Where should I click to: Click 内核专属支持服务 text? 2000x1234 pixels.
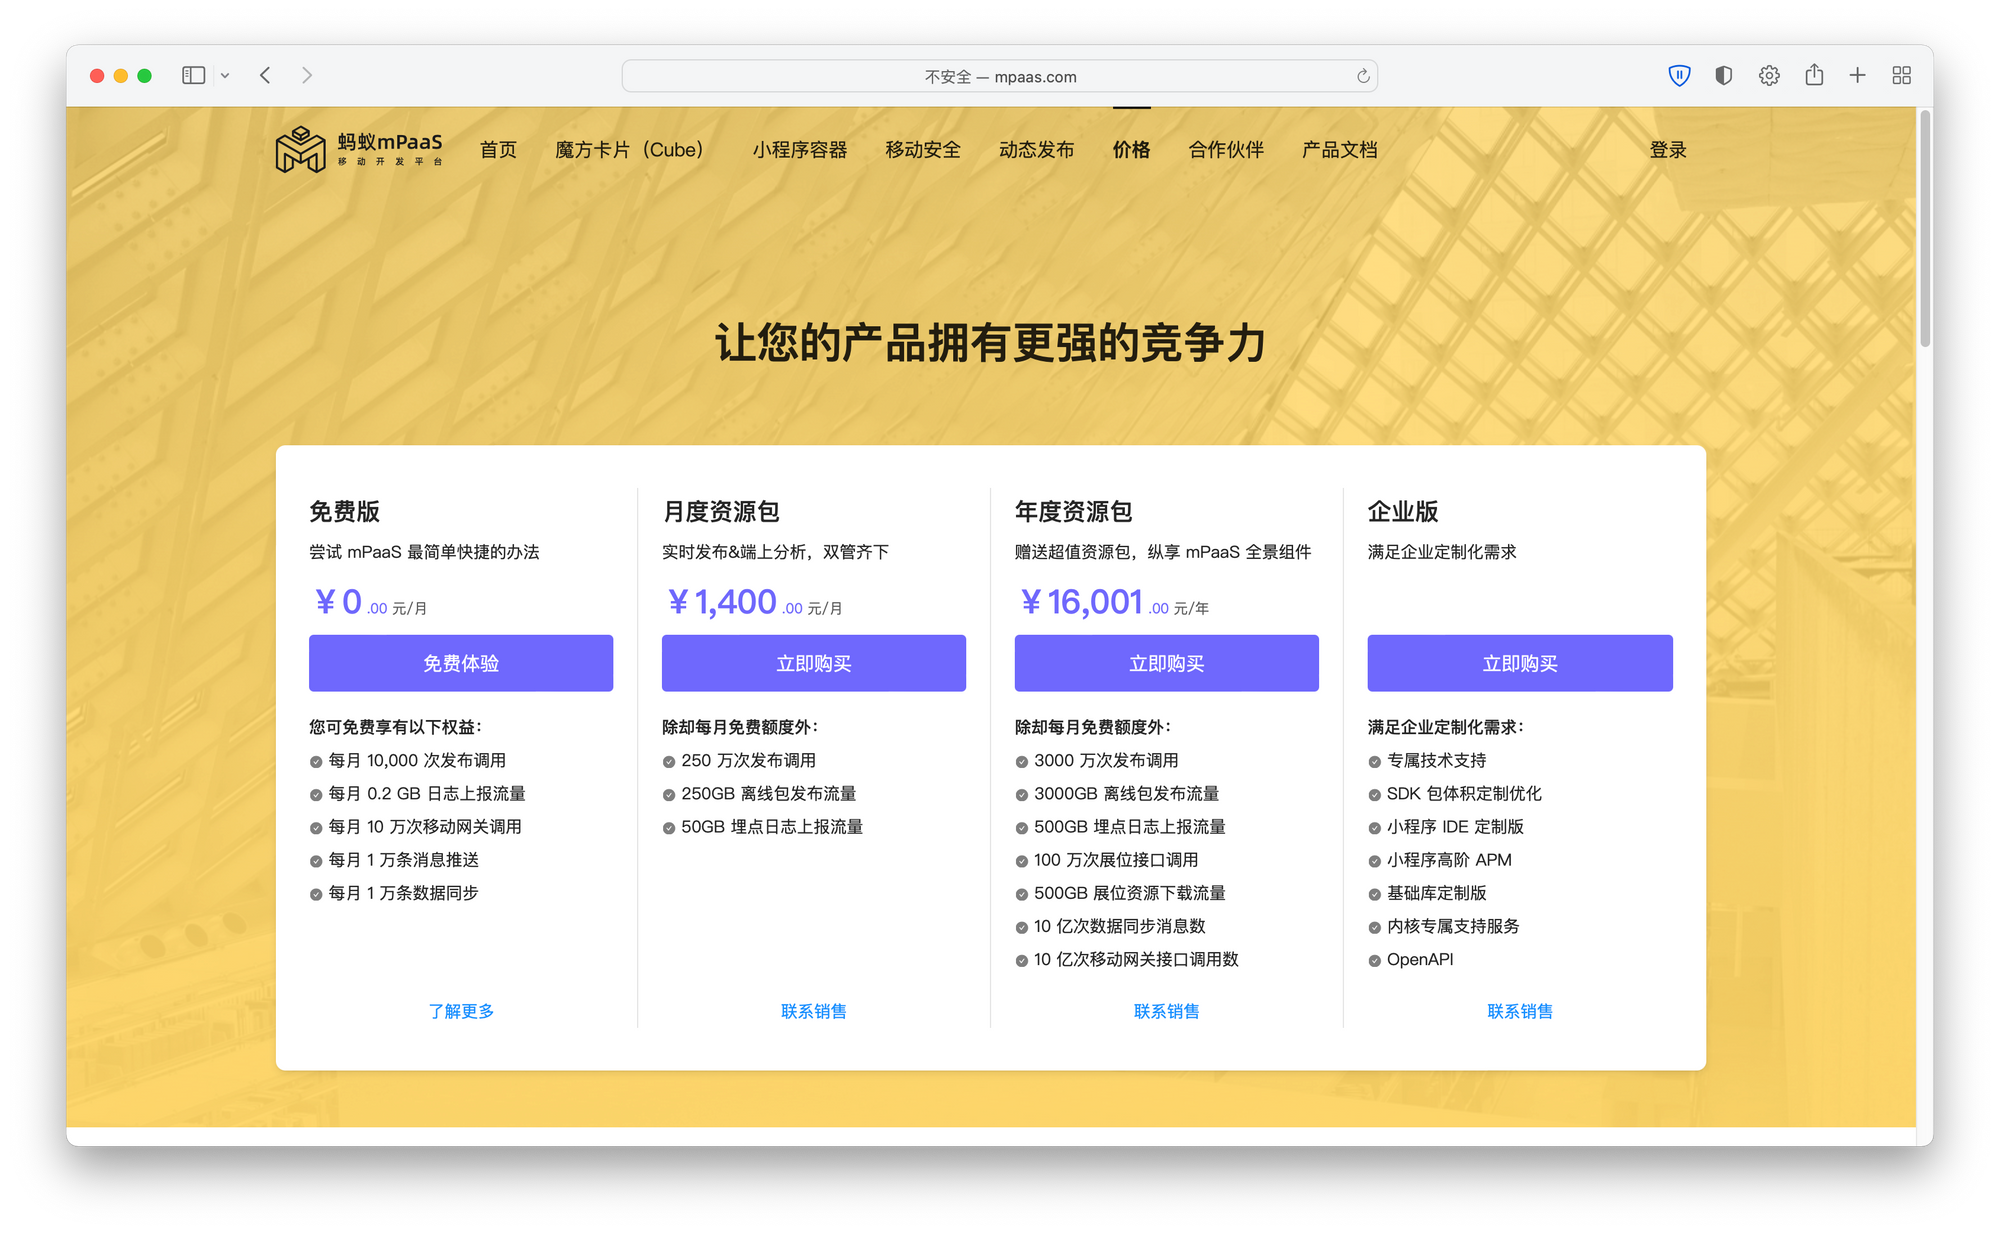tap(1453, 926)
